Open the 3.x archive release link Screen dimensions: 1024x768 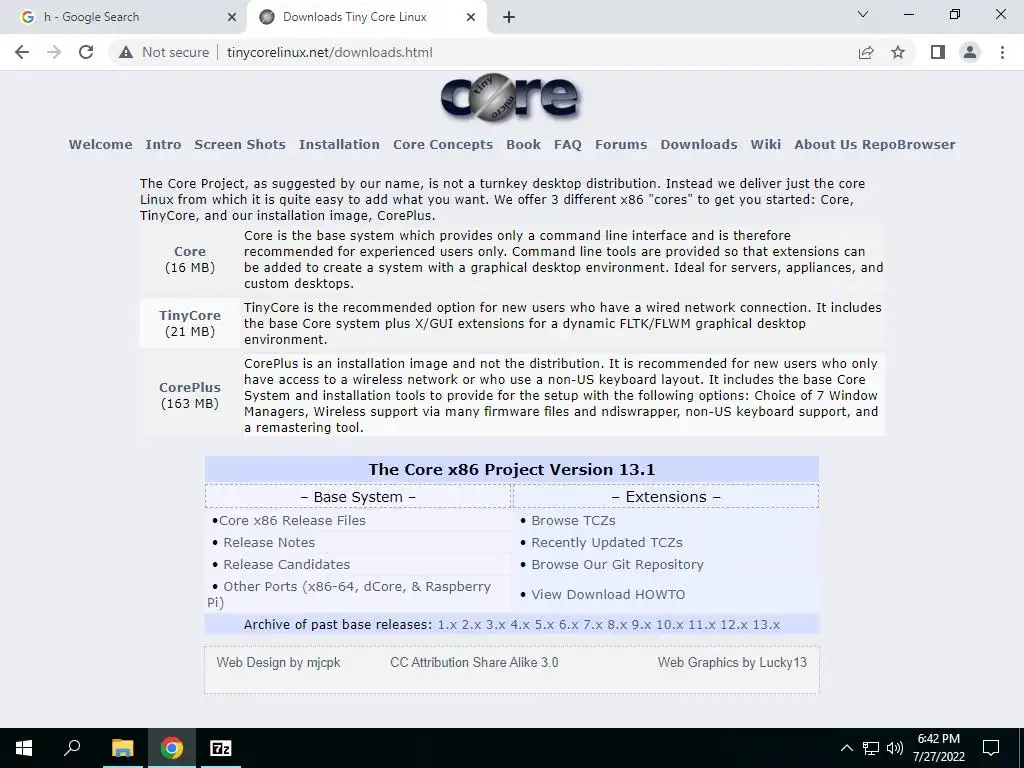click(x=496, y=624)
